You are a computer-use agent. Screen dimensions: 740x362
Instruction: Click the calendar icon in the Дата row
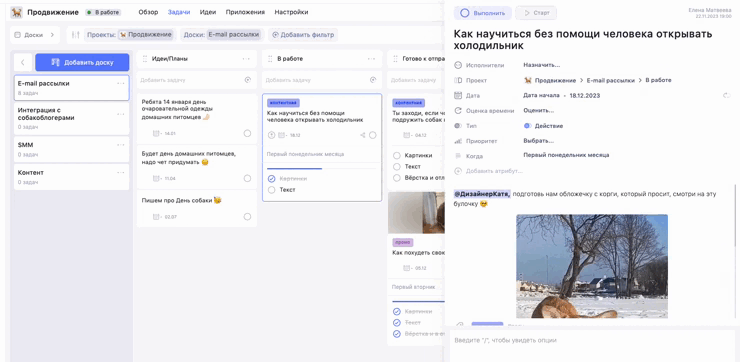[x=457, y=95]
